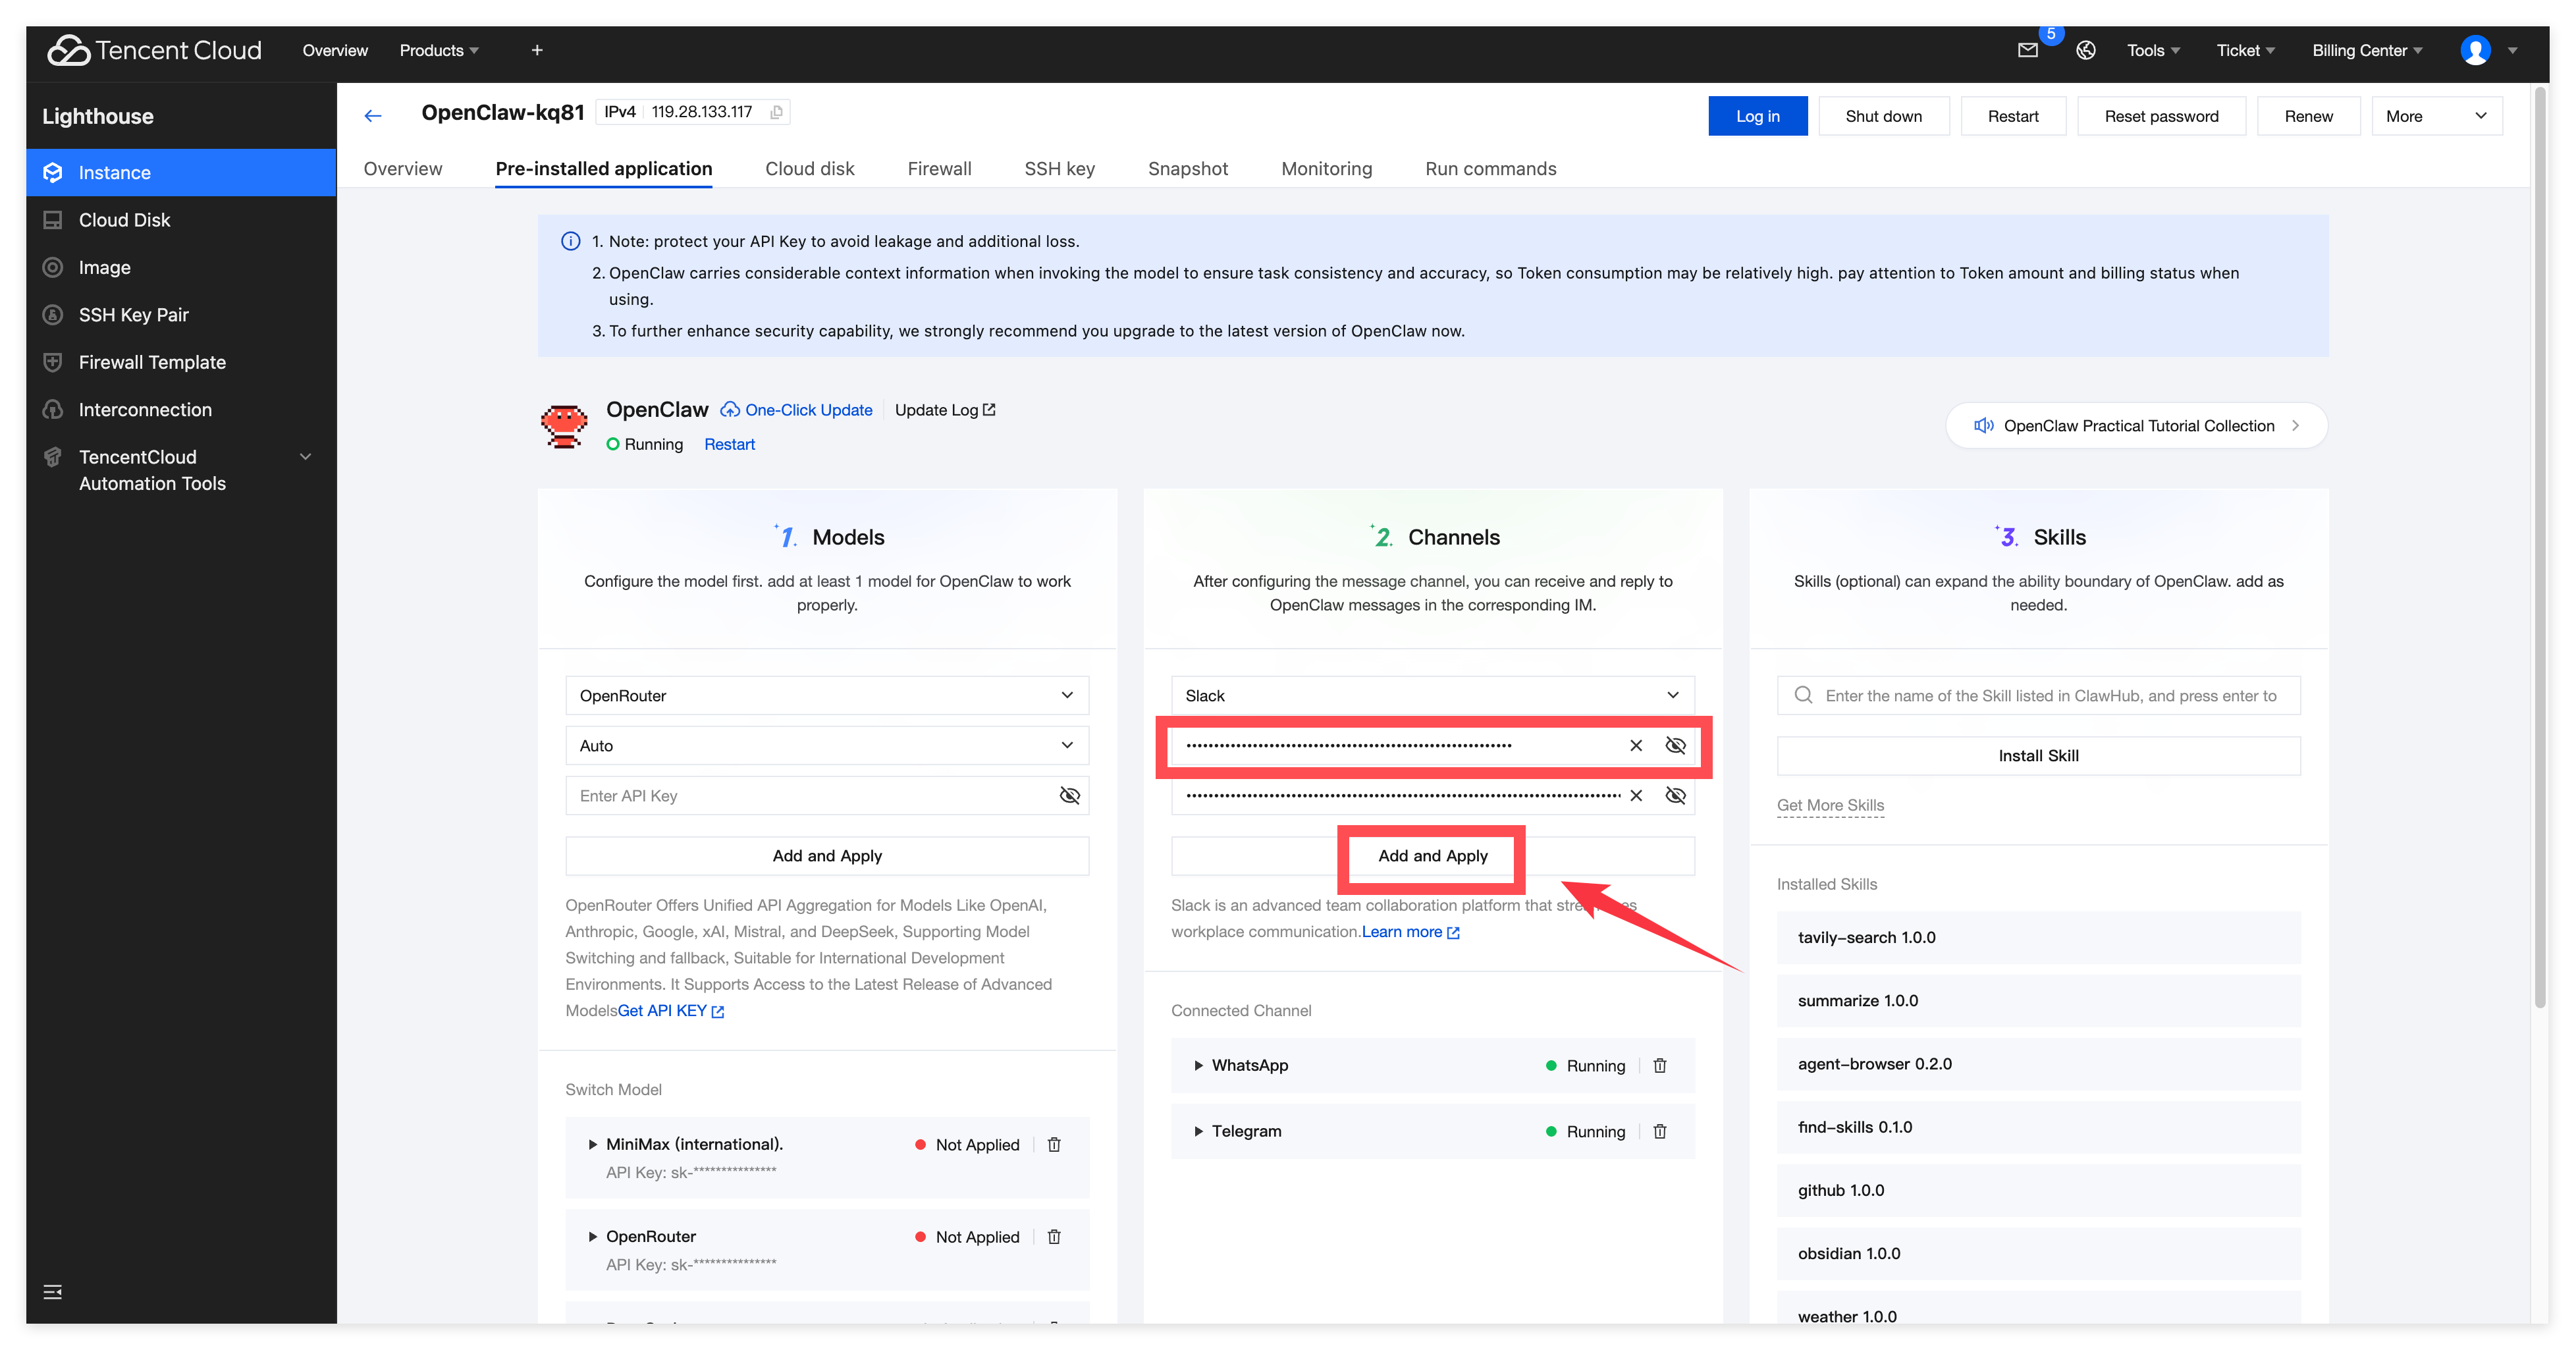Clear the first Slack token field
Image resolution: width=2576 pixels, height=1350 pixels.
[x=1636, y=745]
